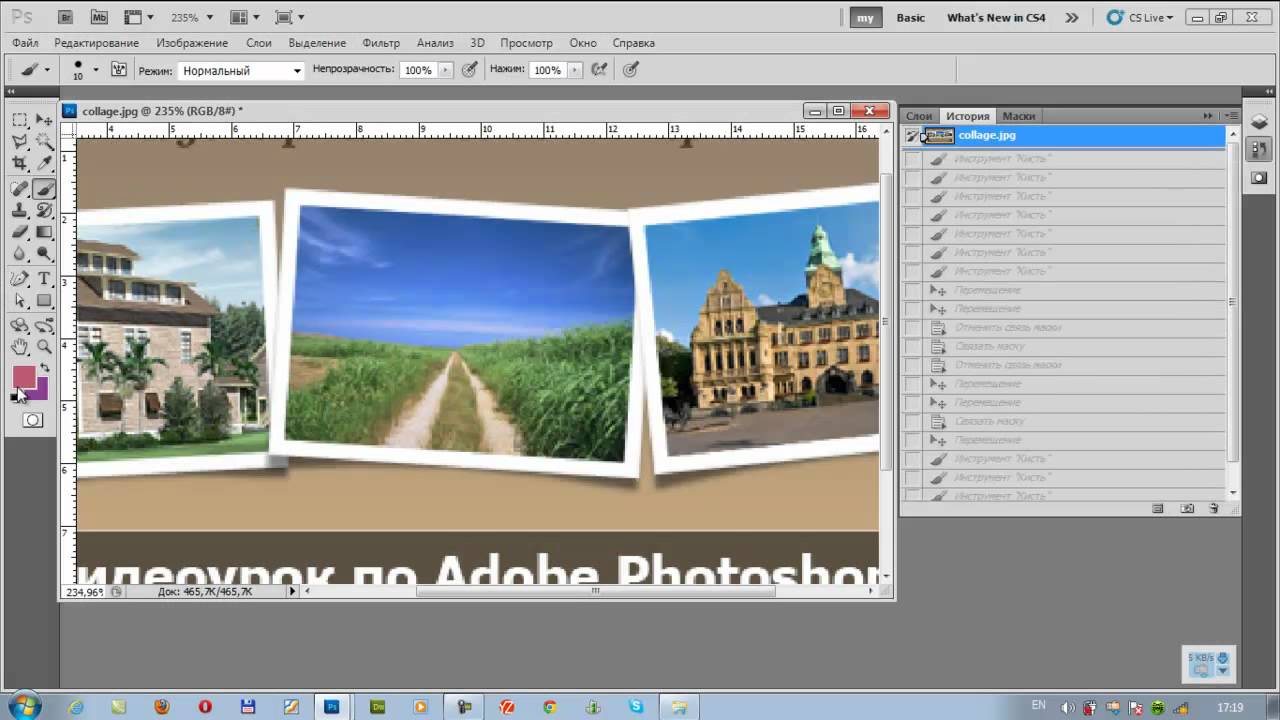Screen dimensions: 1280x720
Task: Select the Brush tool in toolbox
Action: click(44, 188)
